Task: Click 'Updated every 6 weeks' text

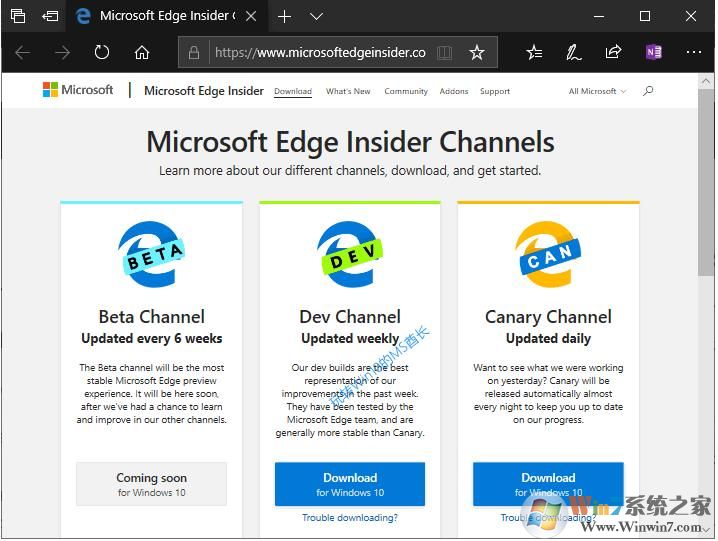Action: [x=152, y=339]
